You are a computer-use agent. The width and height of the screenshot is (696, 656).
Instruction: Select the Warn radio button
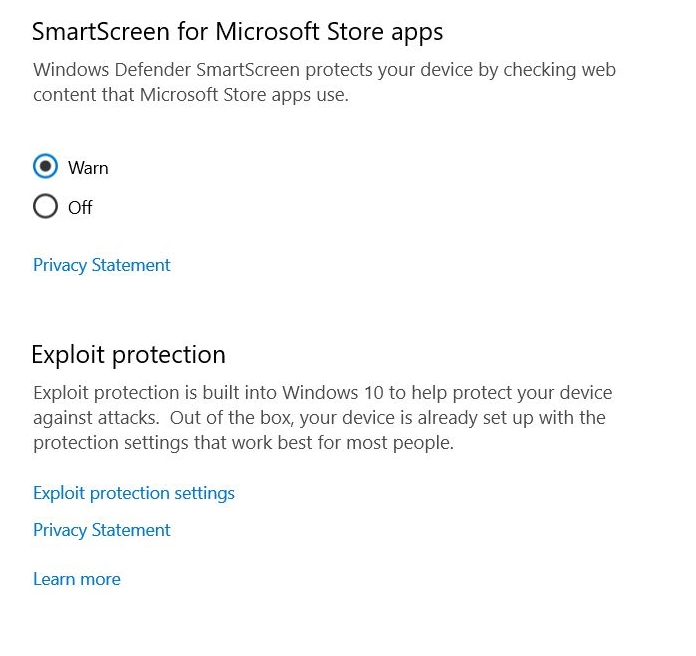45,167
